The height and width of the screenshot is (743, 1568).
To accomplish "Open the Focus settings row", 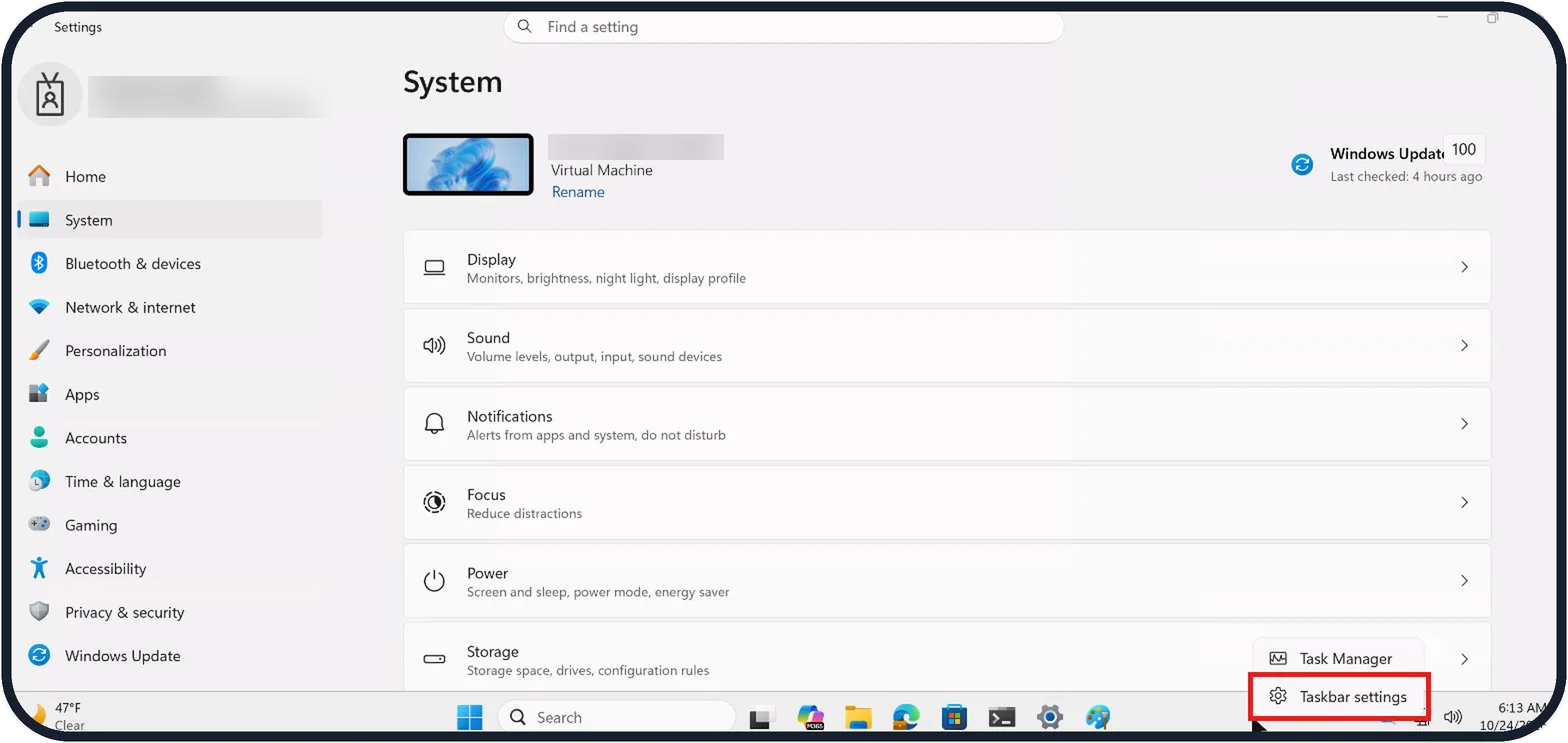I will (x=947, y=502).
